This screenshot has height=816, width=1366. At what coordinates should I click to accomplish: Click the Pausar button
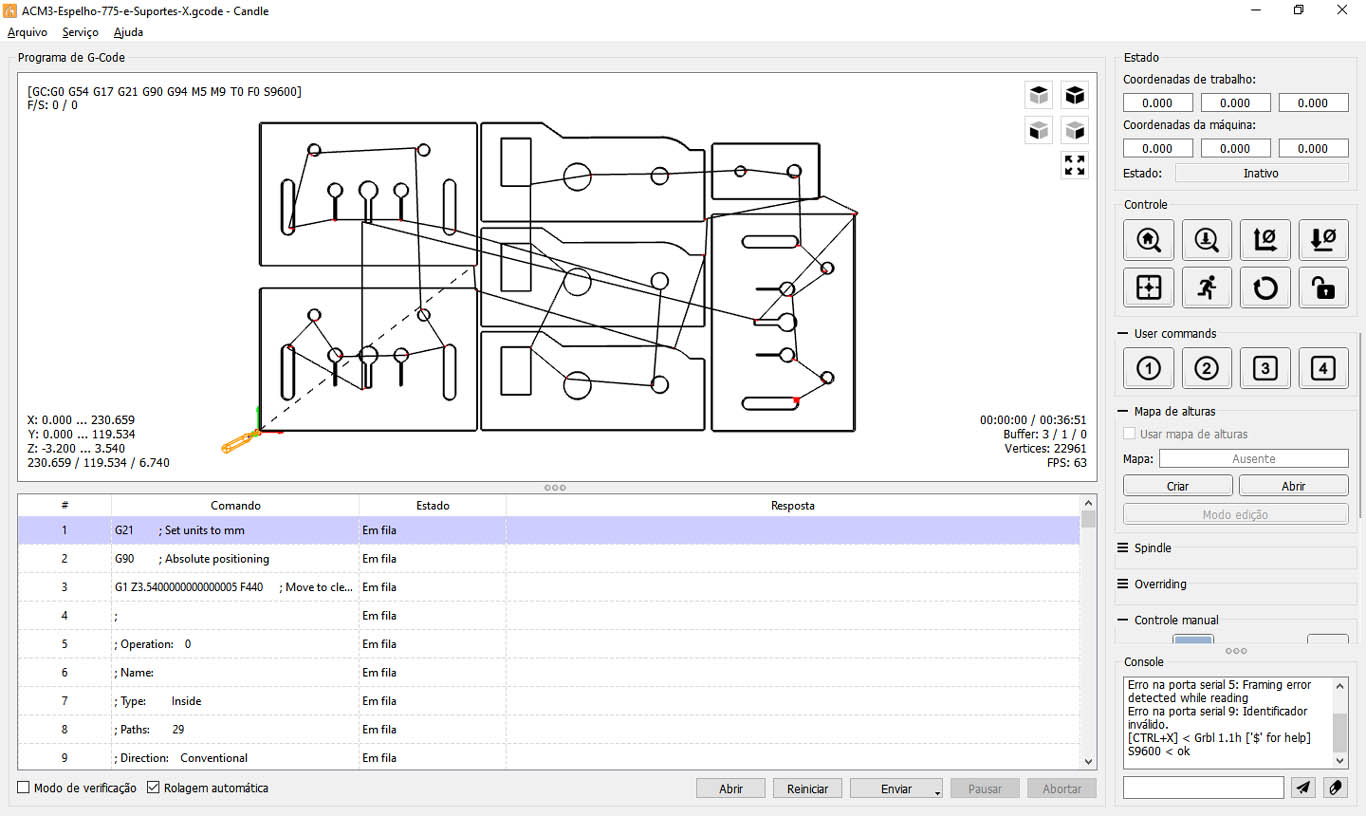[x=985, y=789]
